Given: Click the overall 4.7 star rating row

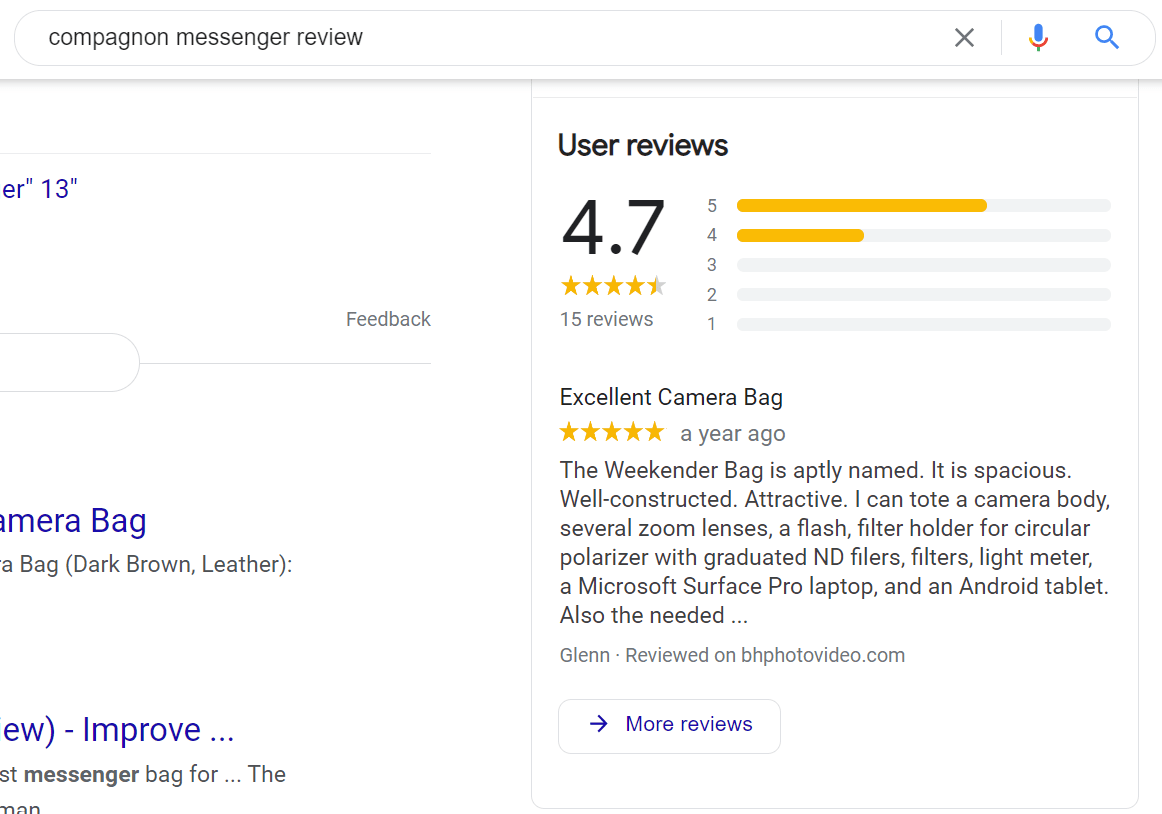Looking at the screenshot, I should pyautogui.click(x=614, y=285).
